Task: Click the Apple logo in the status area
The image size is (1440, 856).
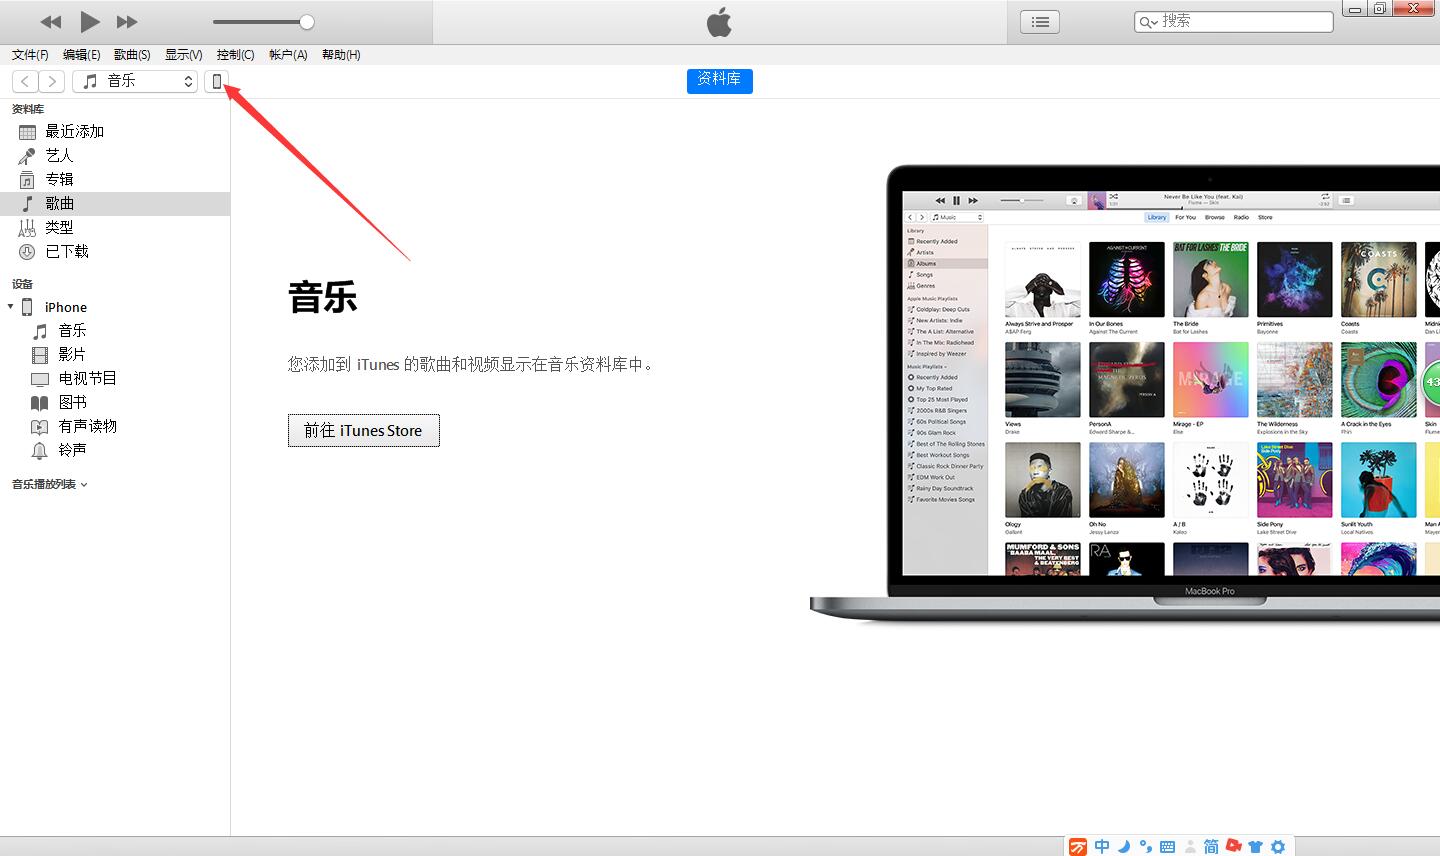Action: (719, 22)
